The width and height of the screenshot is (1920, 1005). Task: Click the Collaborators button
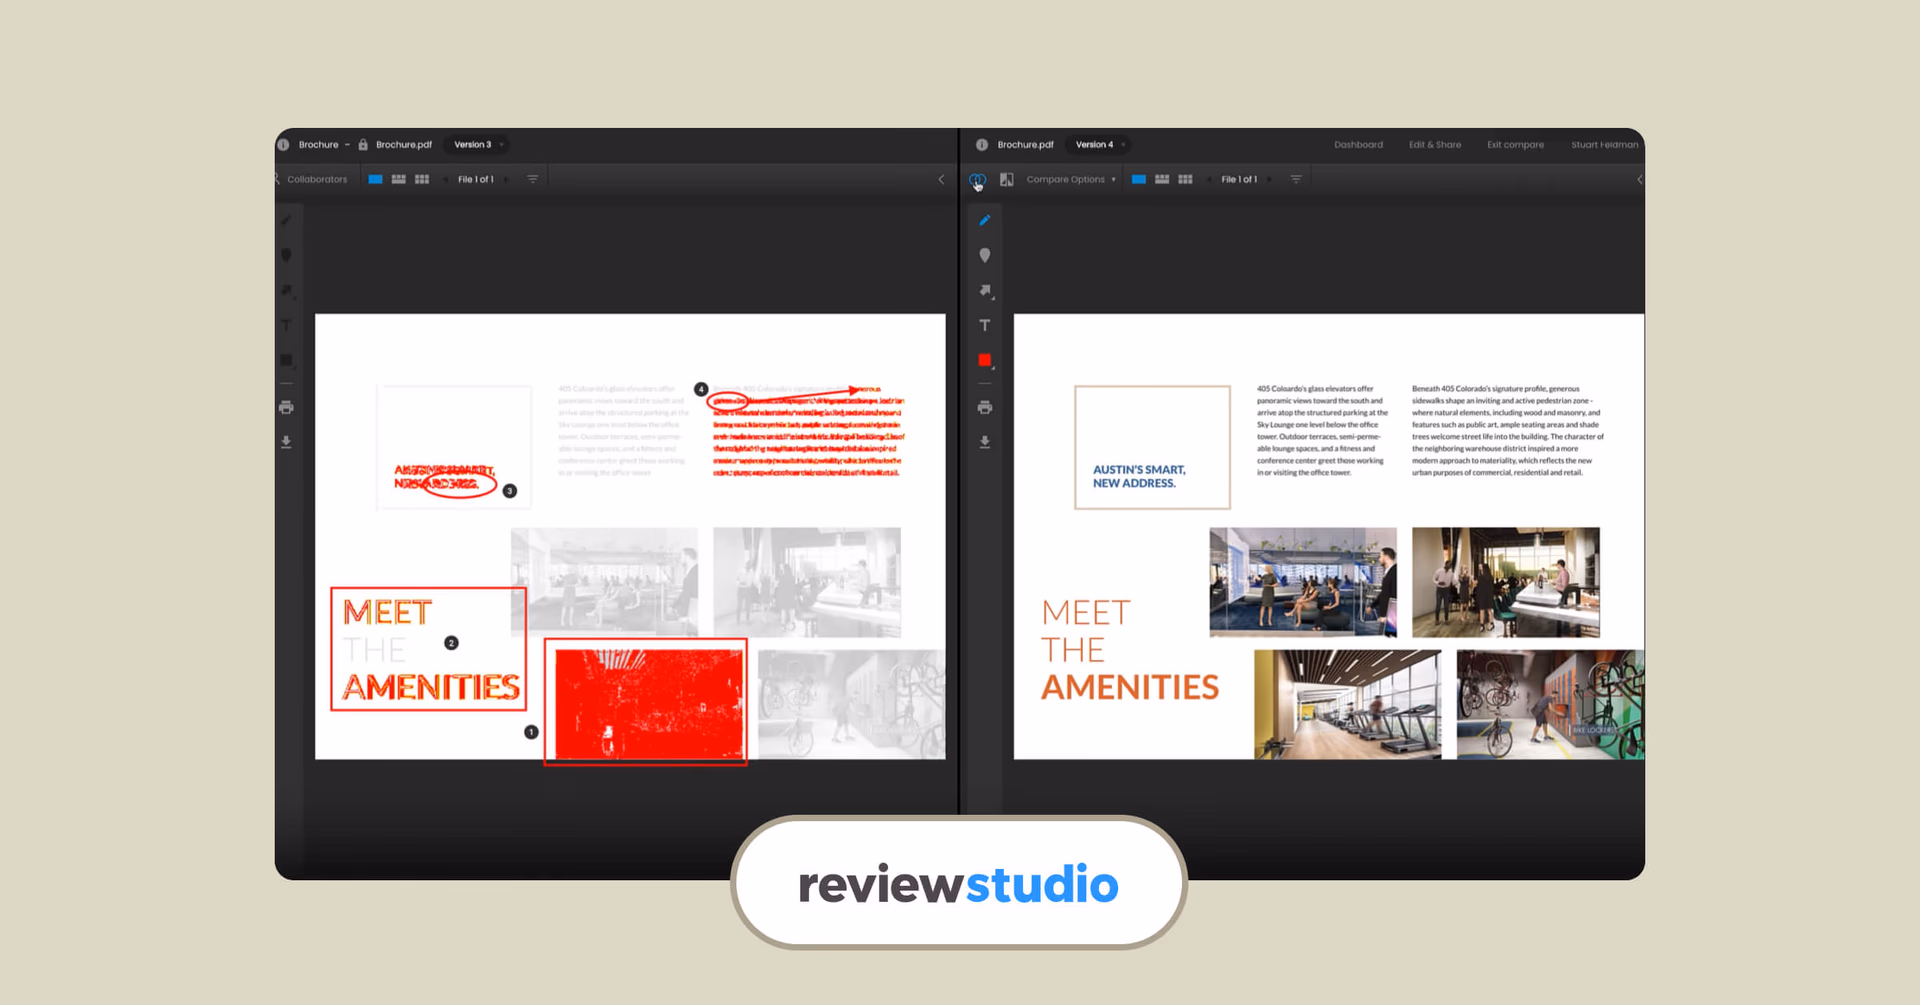pyautogui.click(x=316, y=180)
